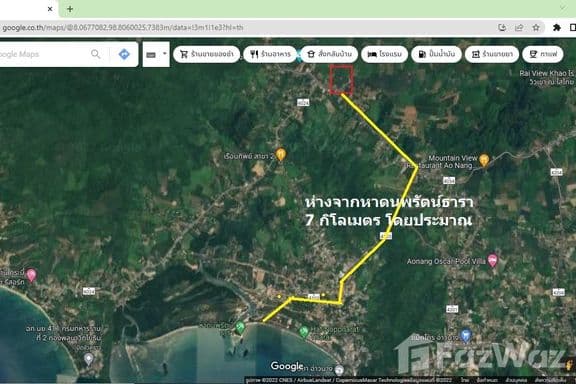Click the Aonang Oscar Pool Villa label
This screenshot has width=576, height=384.
446,261
